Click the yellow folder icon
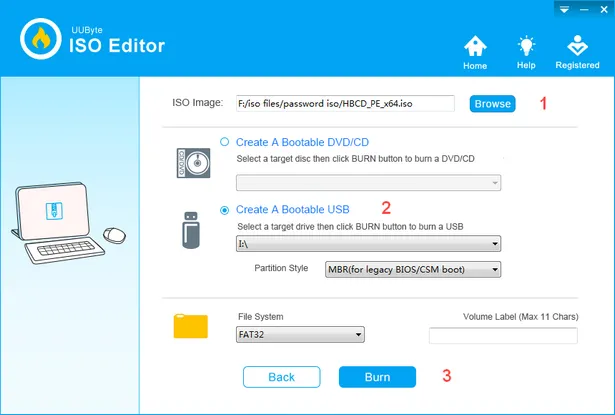The image size is (615, 415). [191, 326]
